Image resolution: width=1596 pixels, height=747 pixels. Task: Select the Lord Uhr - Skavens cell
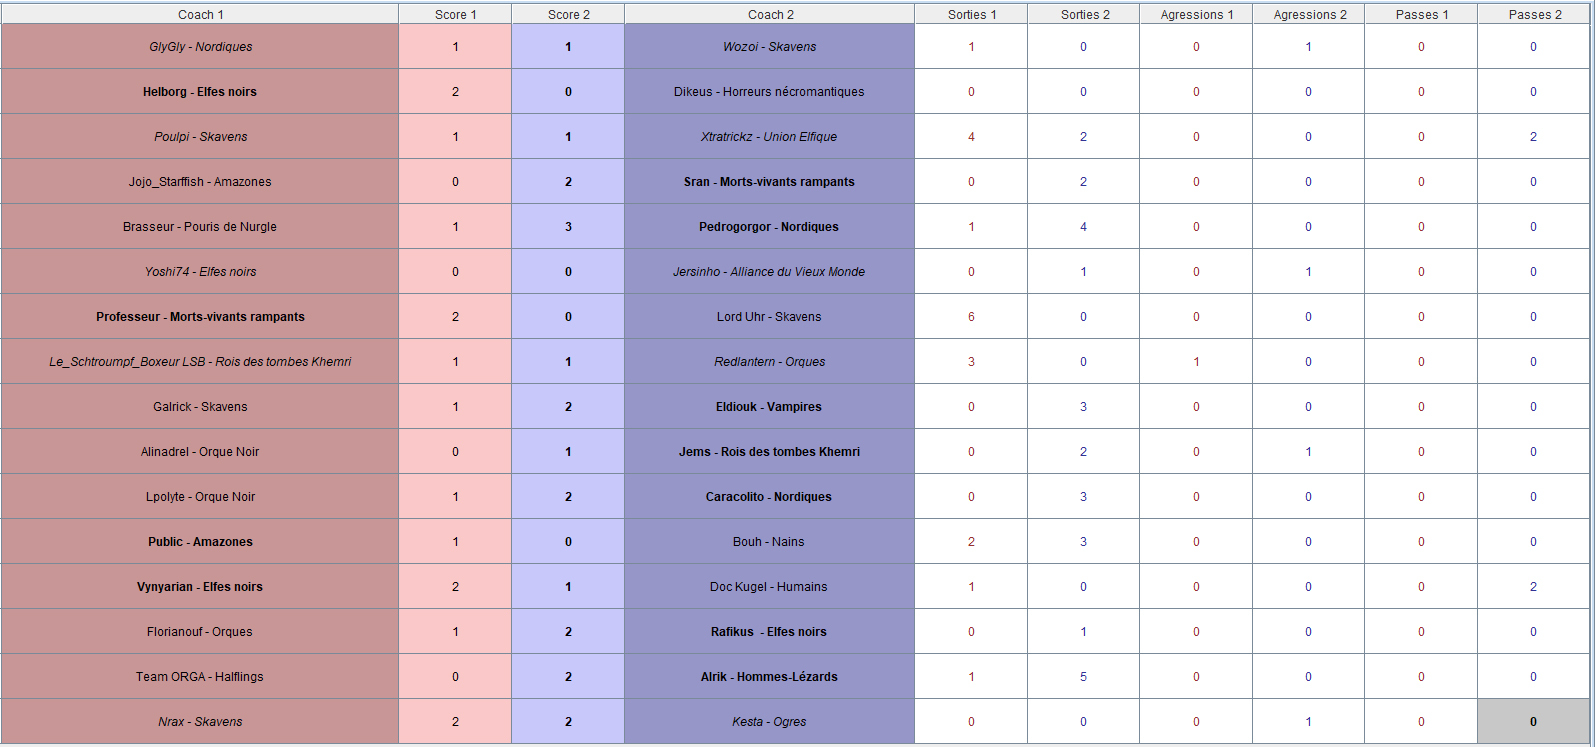point(770,317)
